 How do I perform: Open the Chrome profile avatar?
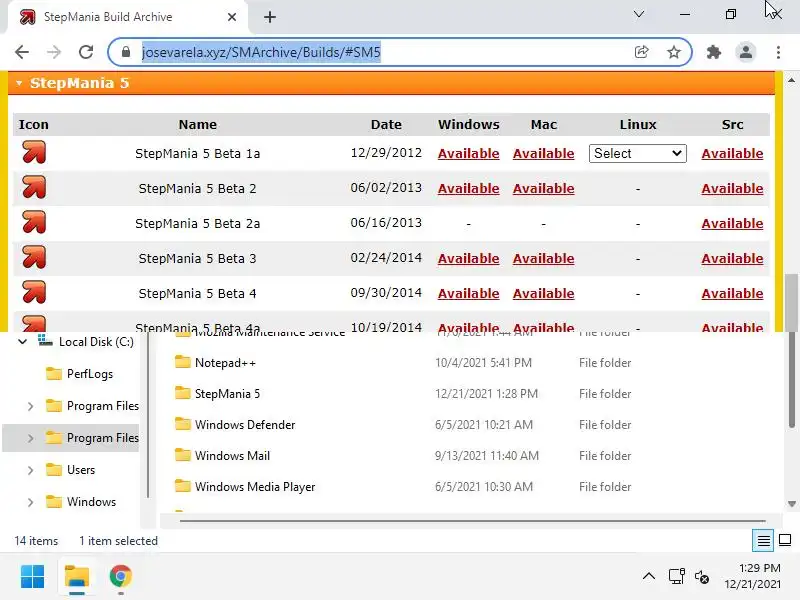[x=746, y=52]
